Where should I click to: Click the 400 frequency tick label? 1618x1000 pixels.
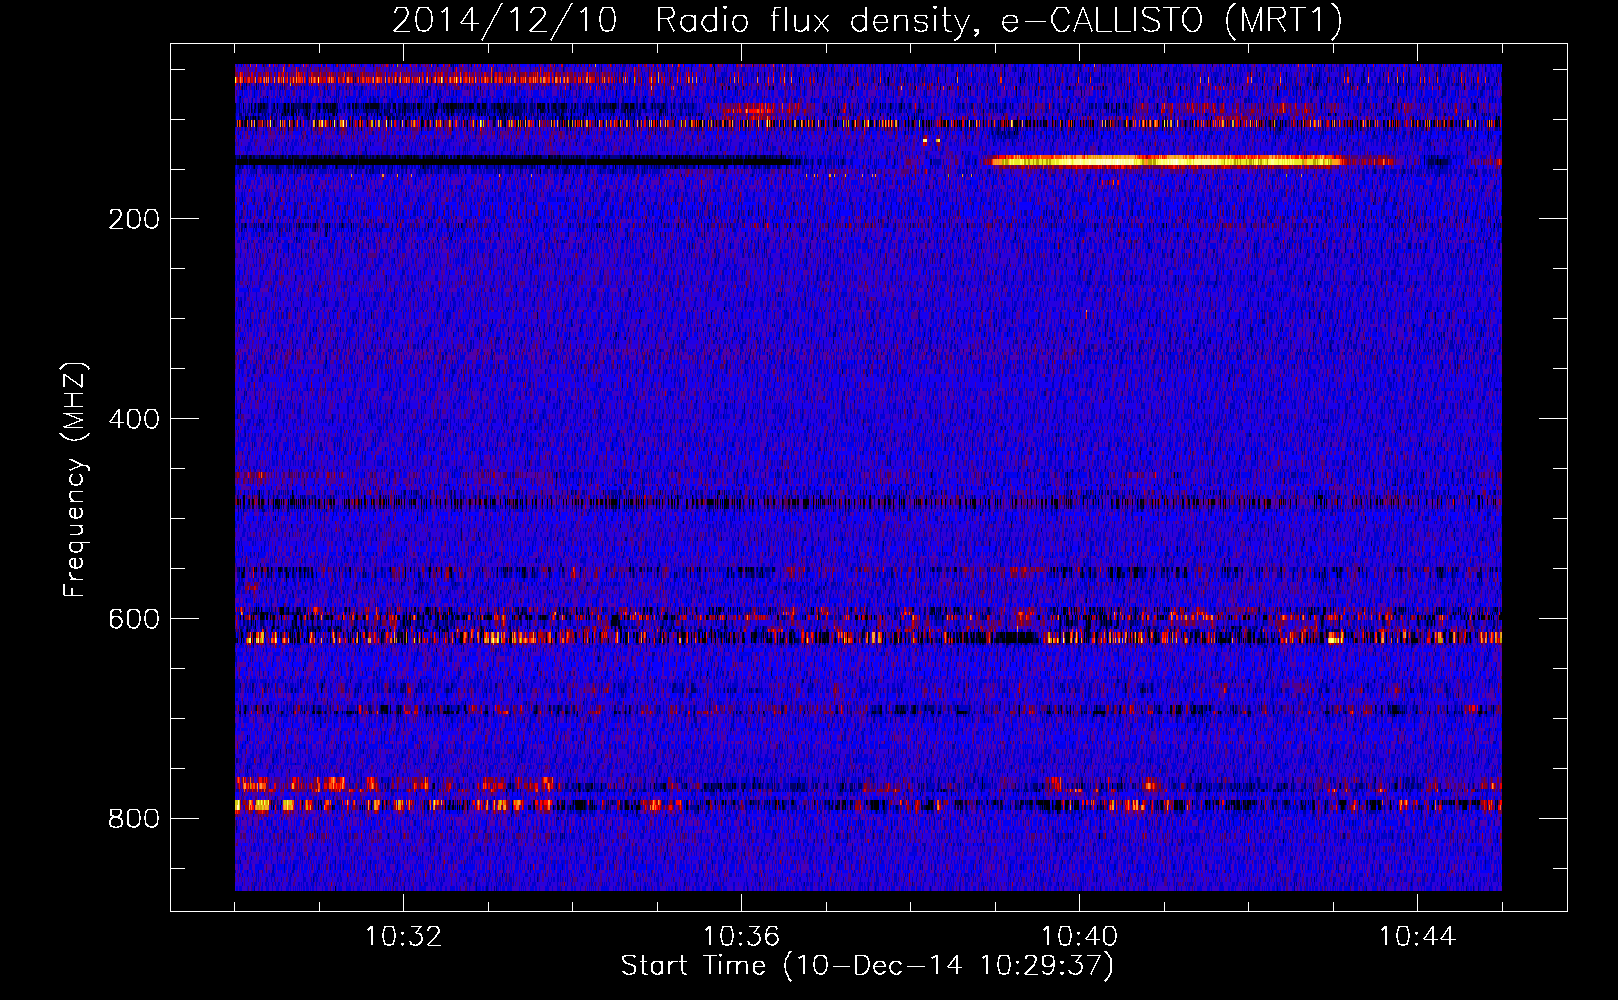(x=134, y=419)
